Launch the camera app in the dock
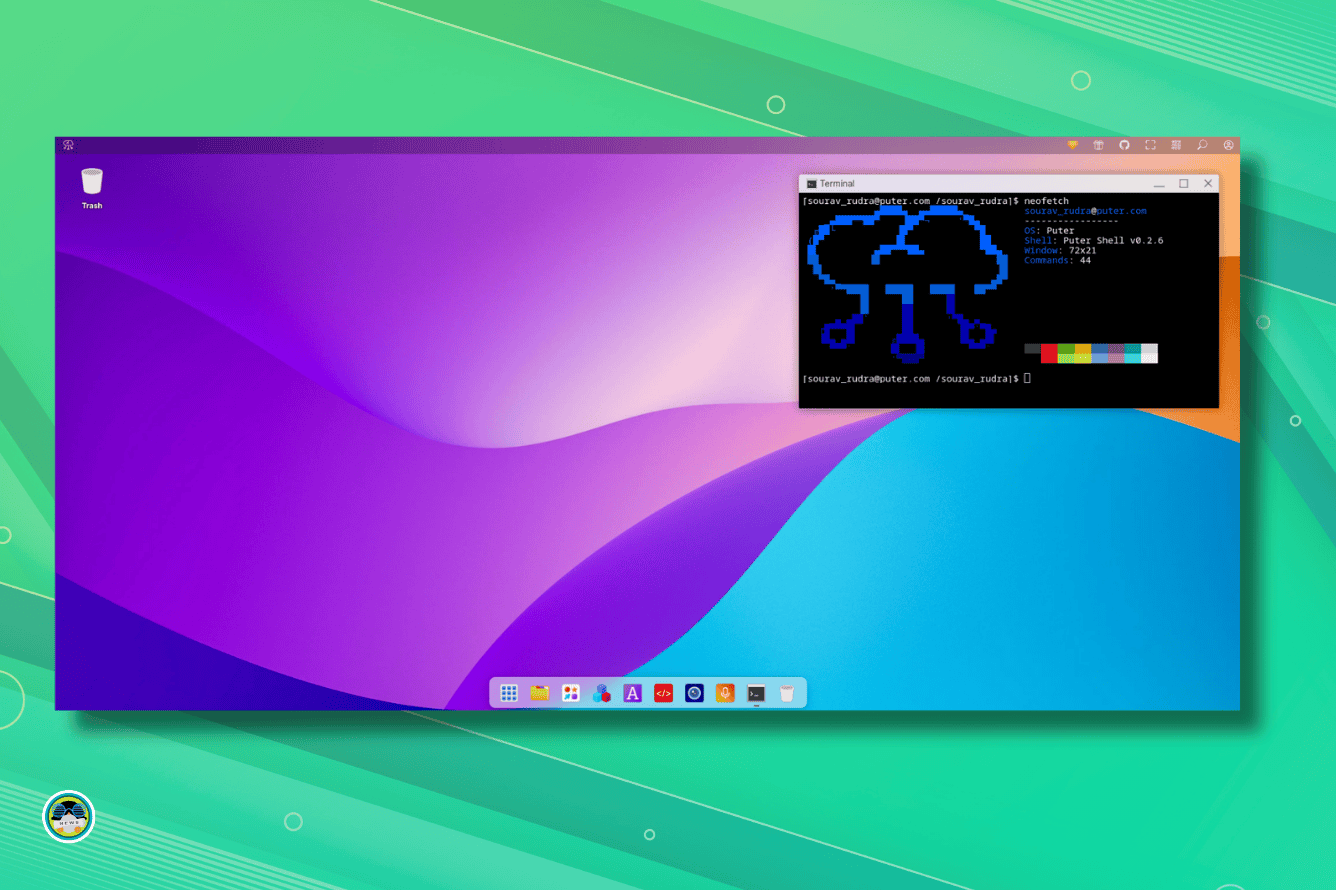Image resolution: width=1336 pixels, height=890 pixels. coord(694,693)
